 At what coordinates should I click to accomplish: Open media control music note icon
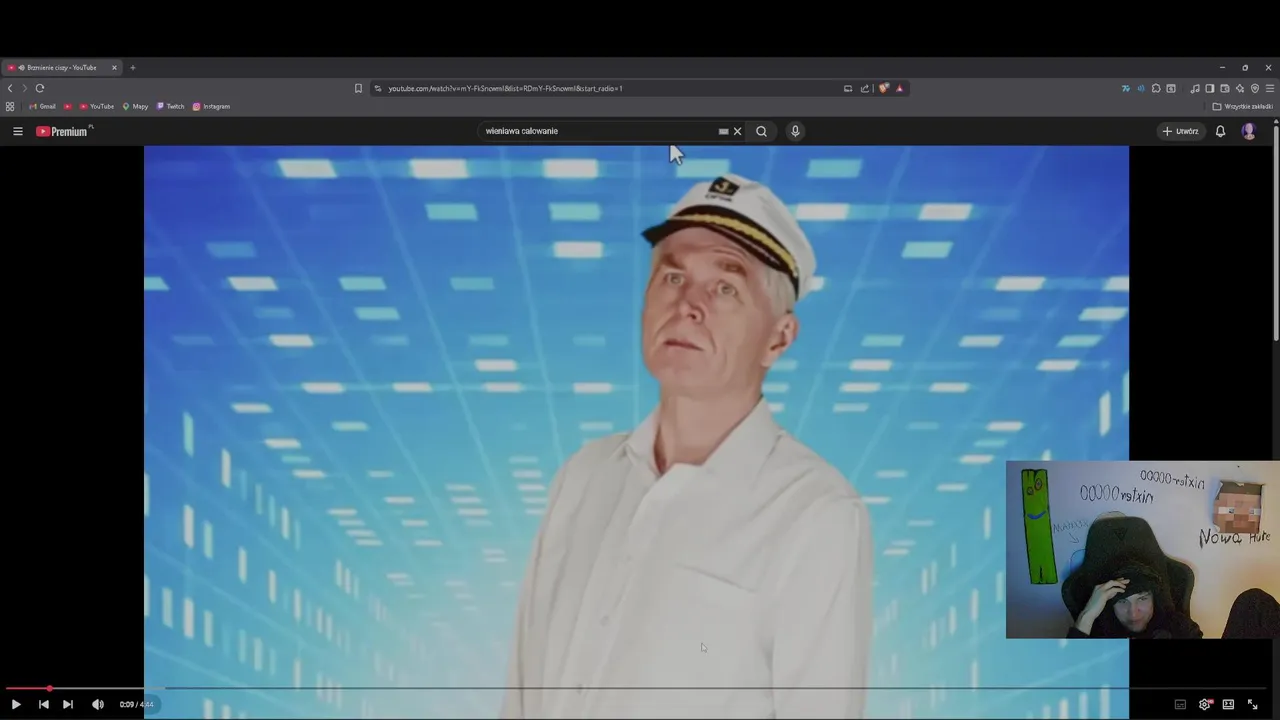pyautogui.click(x=1195, y=88)
